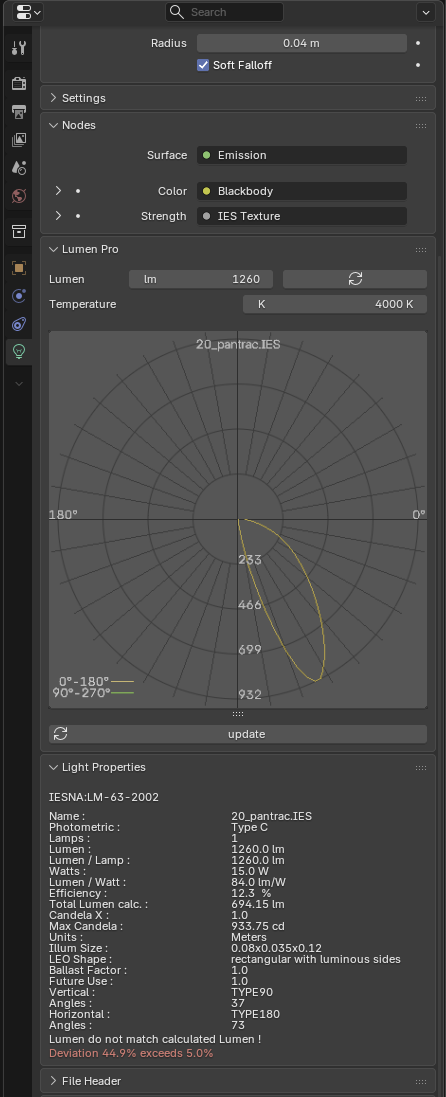Open the Tool properties tab
This screenshot has height=1097, width=446.
click(19, 48)
